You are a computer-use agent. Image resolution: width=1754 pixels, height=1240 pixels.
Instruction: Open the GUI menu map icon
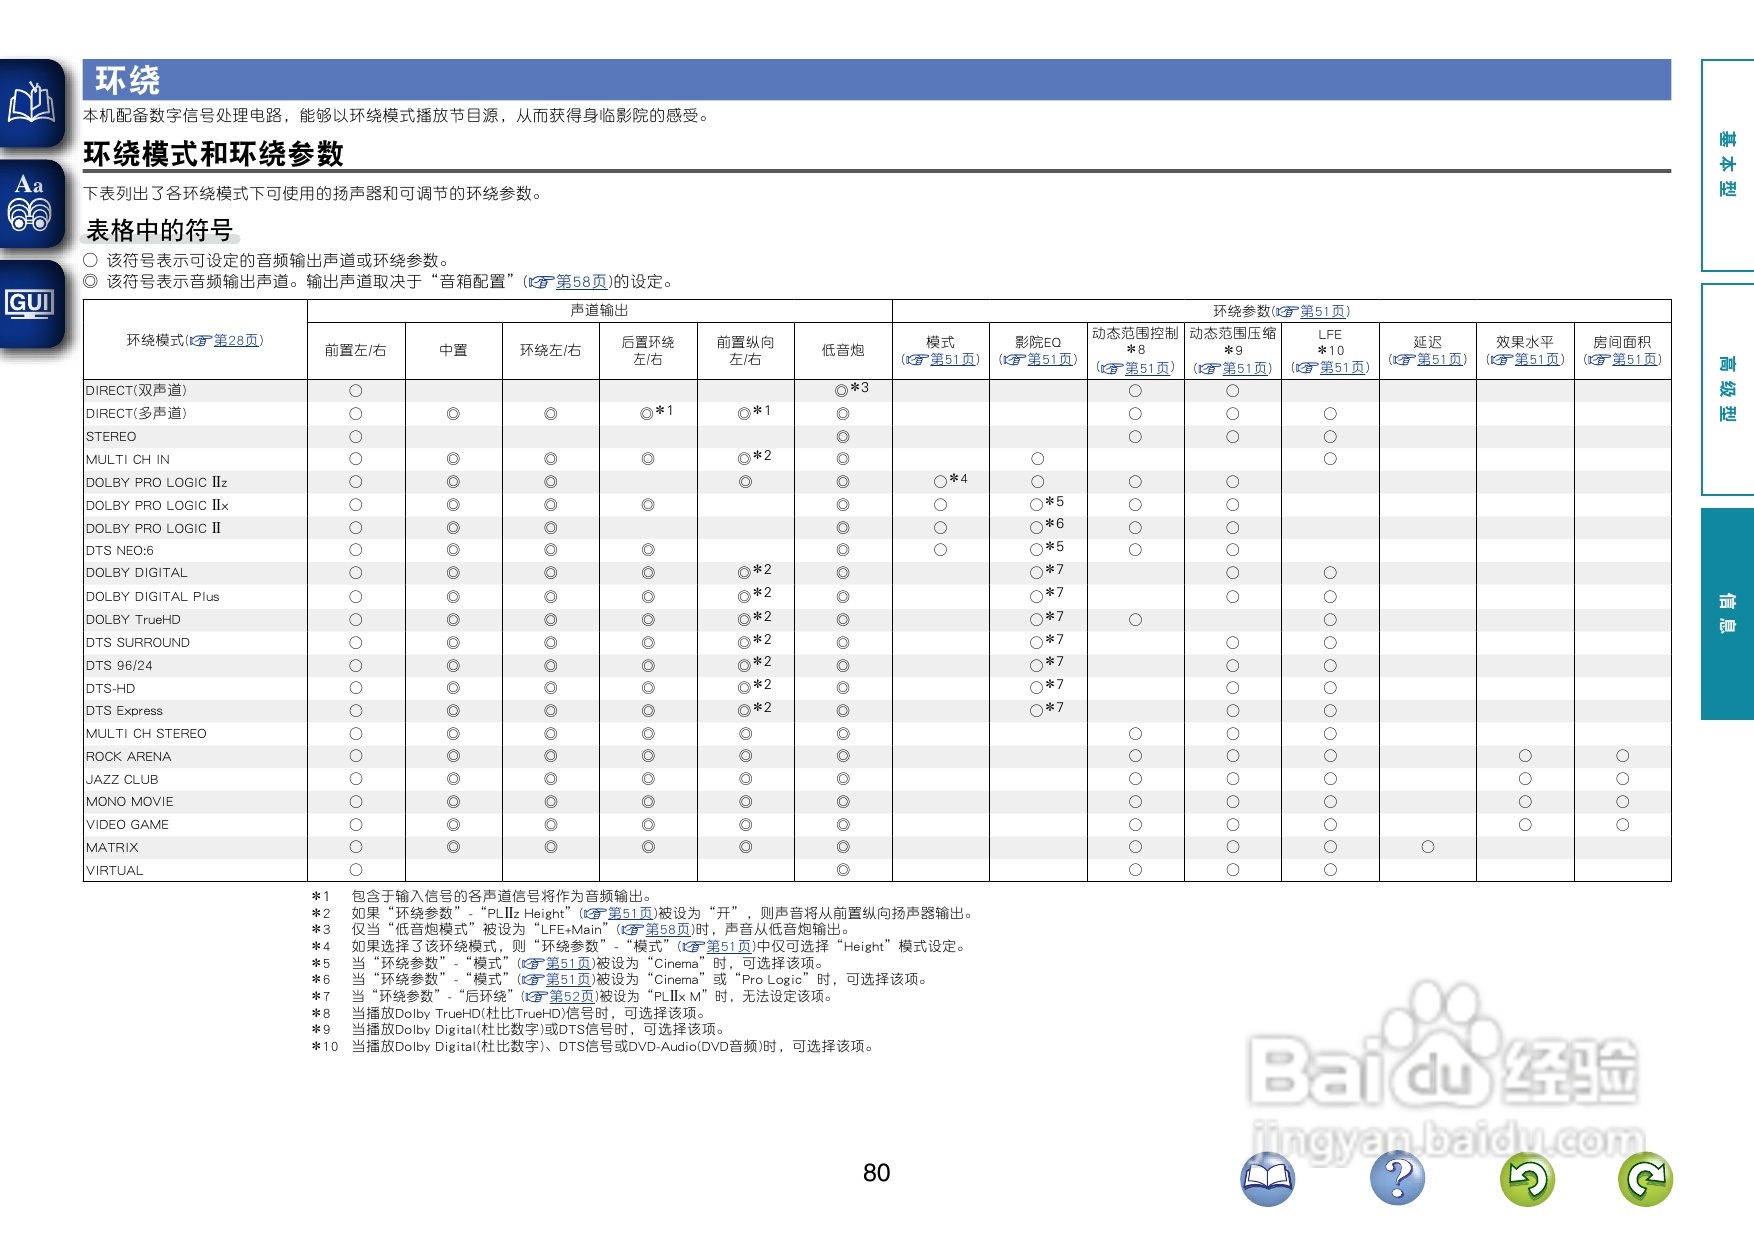click(31, 304)
